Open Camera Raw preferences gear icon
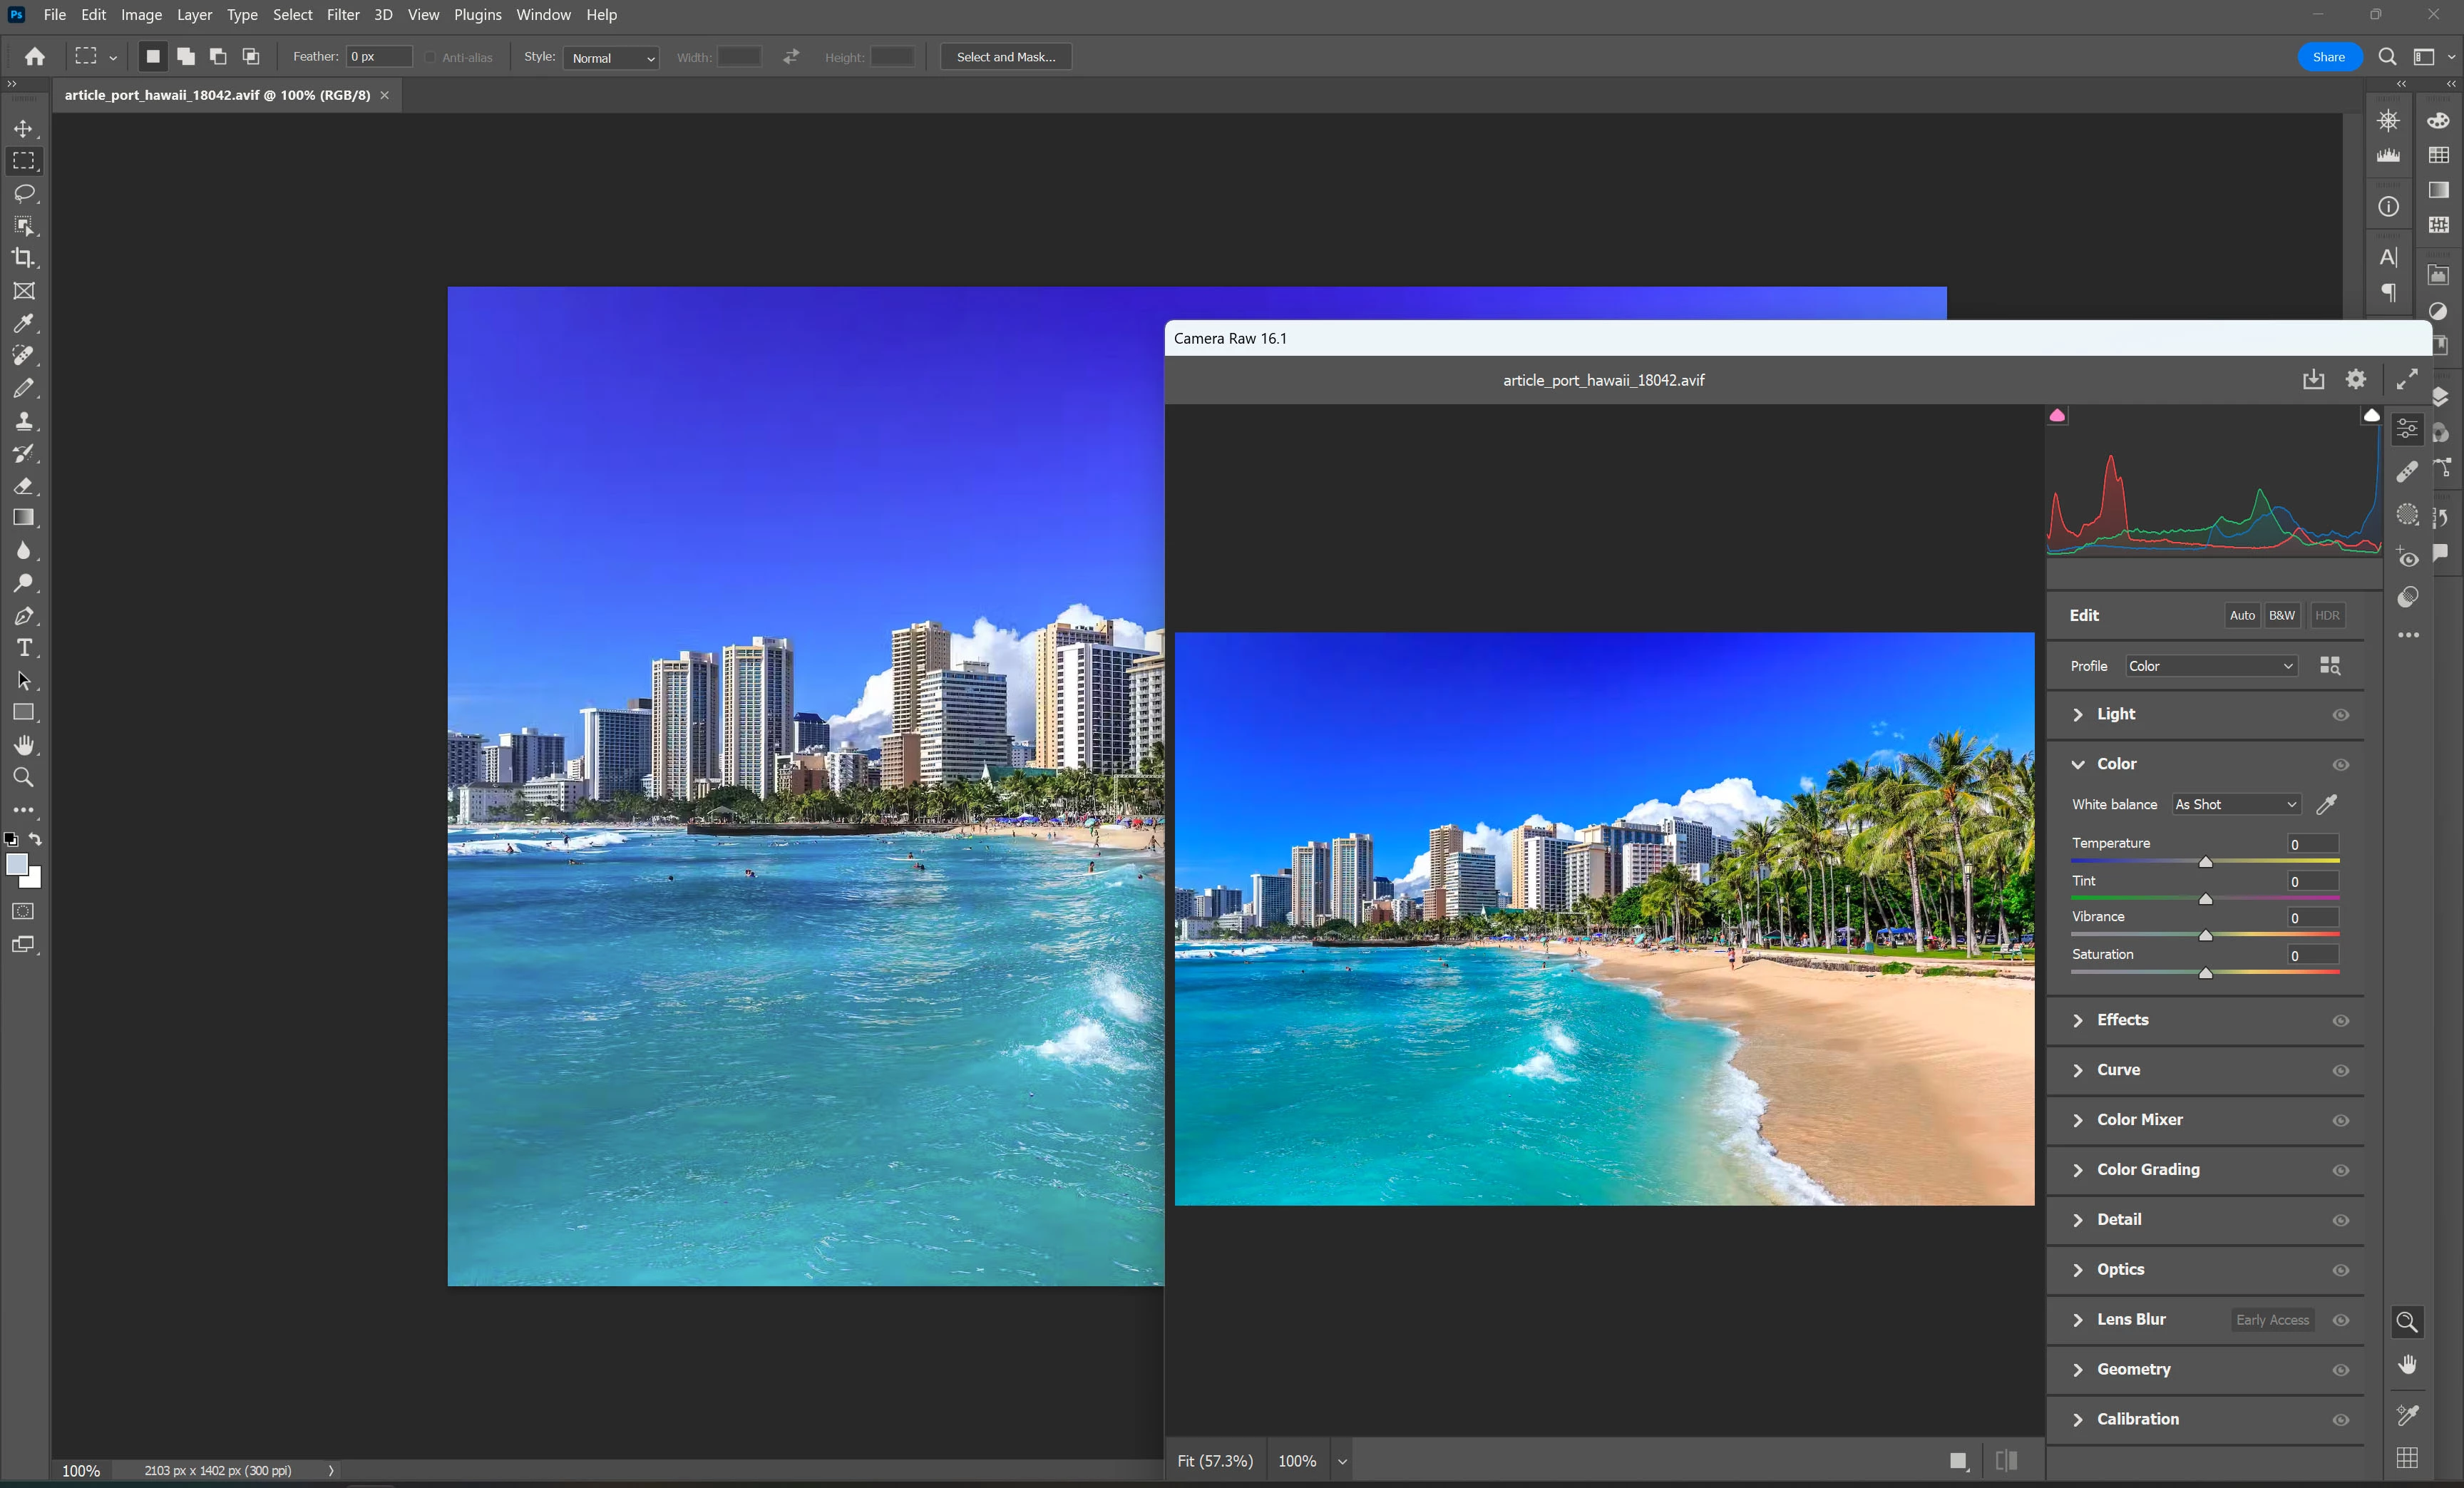2464x1488 pixels. point(2356,379)
